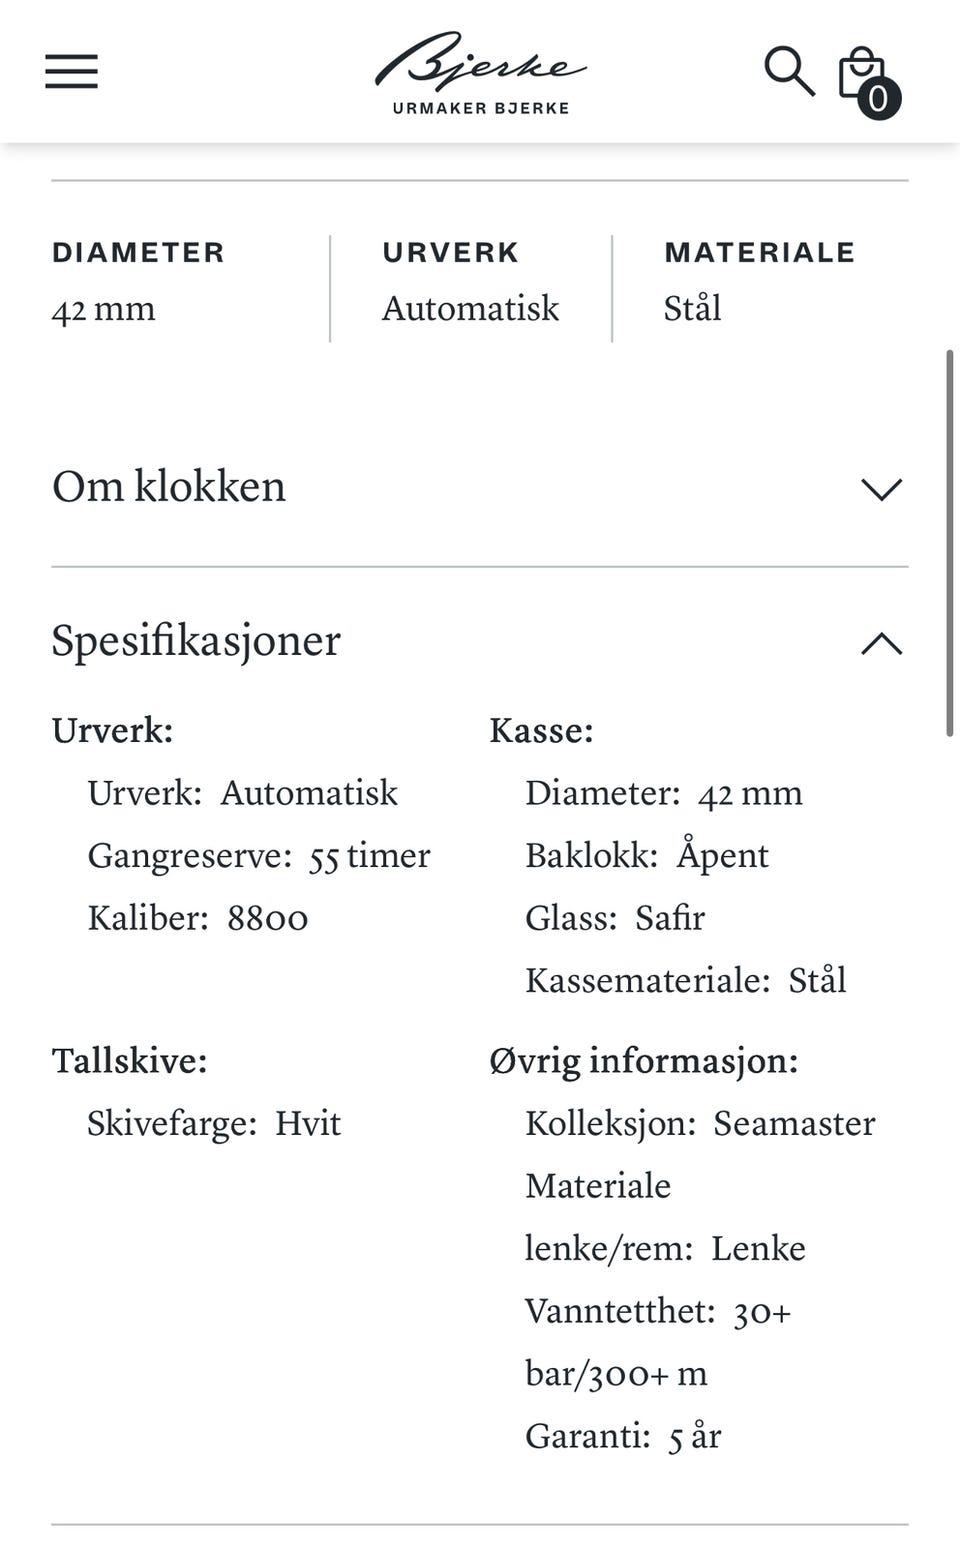Click the page's vertical scrollbar thumb
Viewport: 960px width, 1548px height.
pos(949,543)
